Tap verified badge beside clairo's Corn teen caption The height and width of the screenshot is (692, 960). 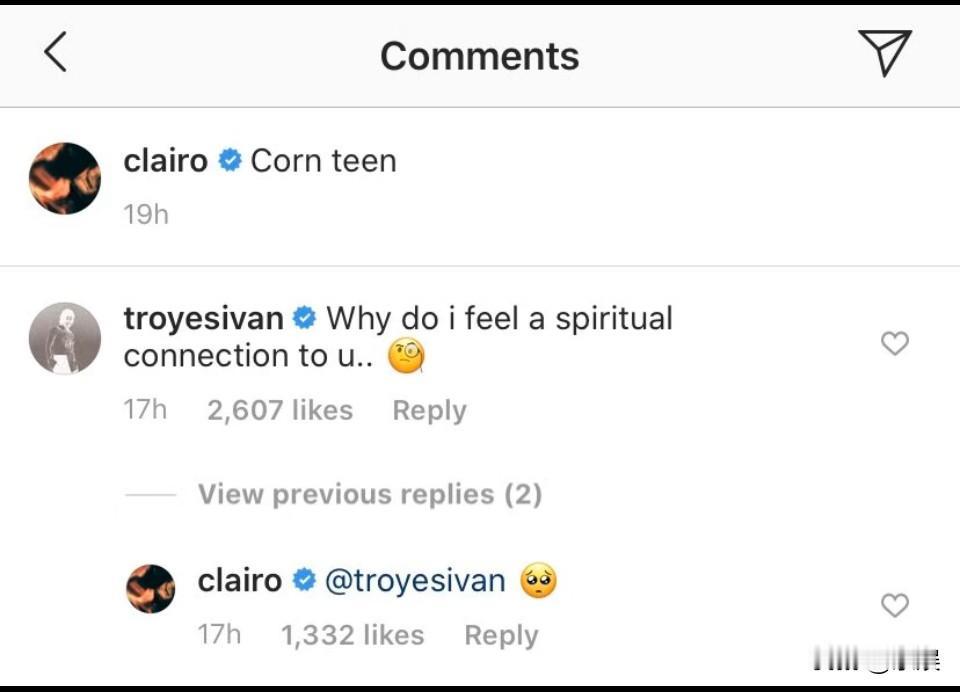pos(230,161)
